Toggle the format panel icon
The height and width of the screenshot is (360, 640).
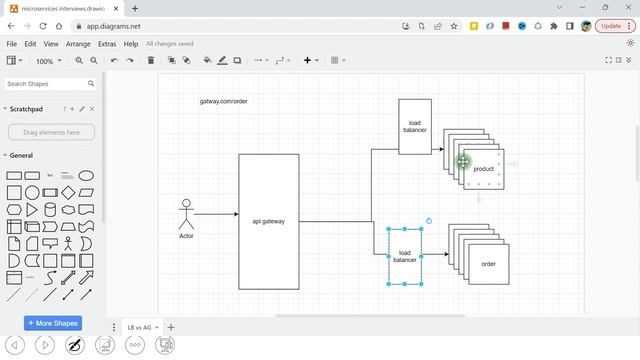coord(619,60)
